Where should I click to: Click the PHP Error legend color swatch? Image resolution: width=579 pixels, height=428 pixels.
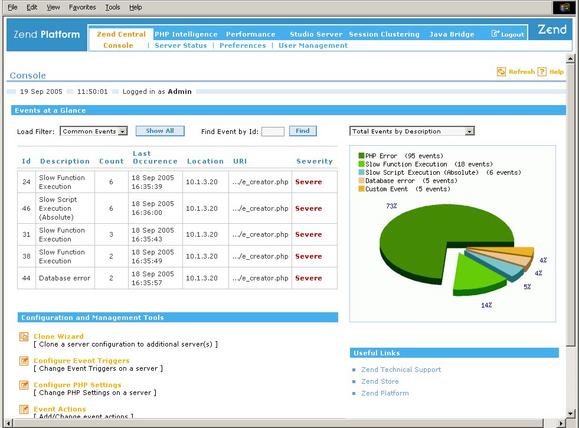[361, 156]
